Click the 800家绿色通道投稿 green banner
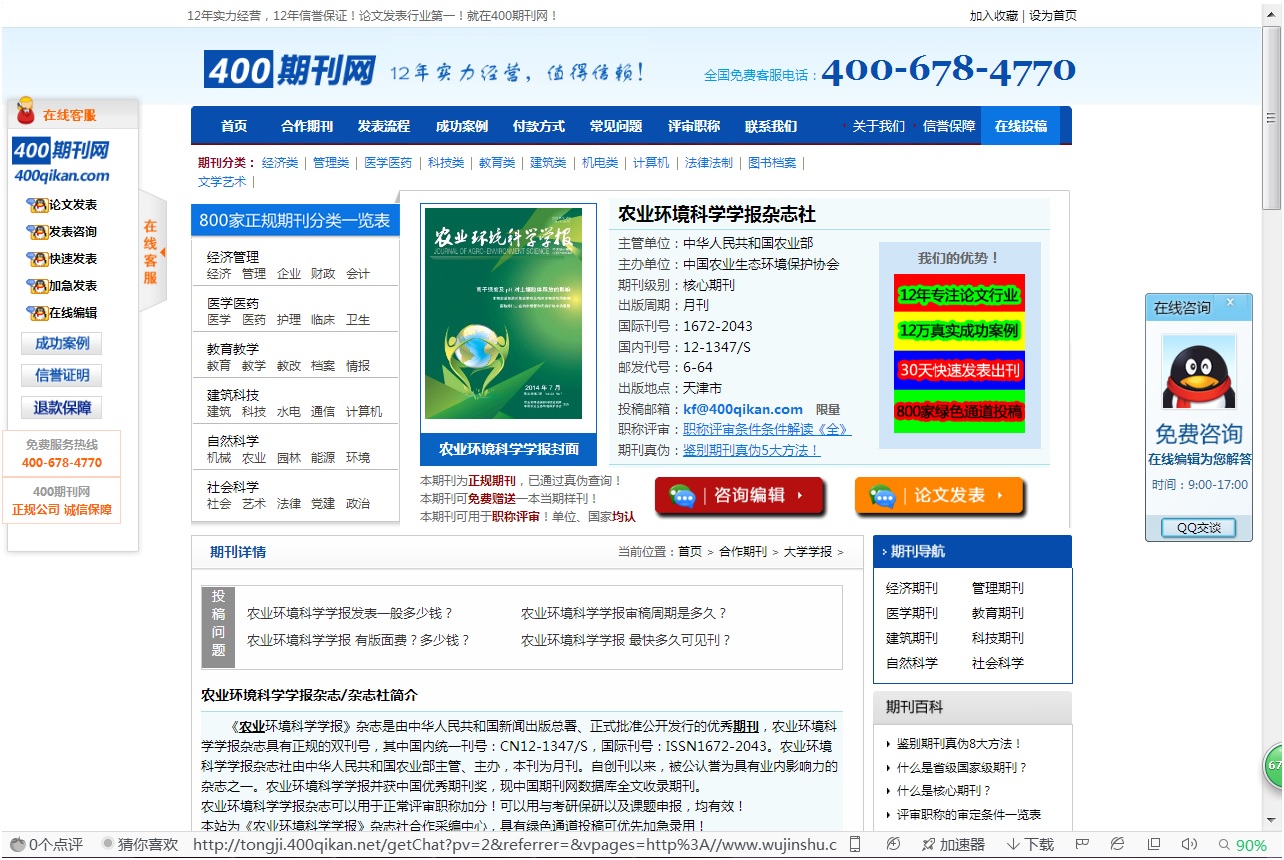 tap(959, 411)
